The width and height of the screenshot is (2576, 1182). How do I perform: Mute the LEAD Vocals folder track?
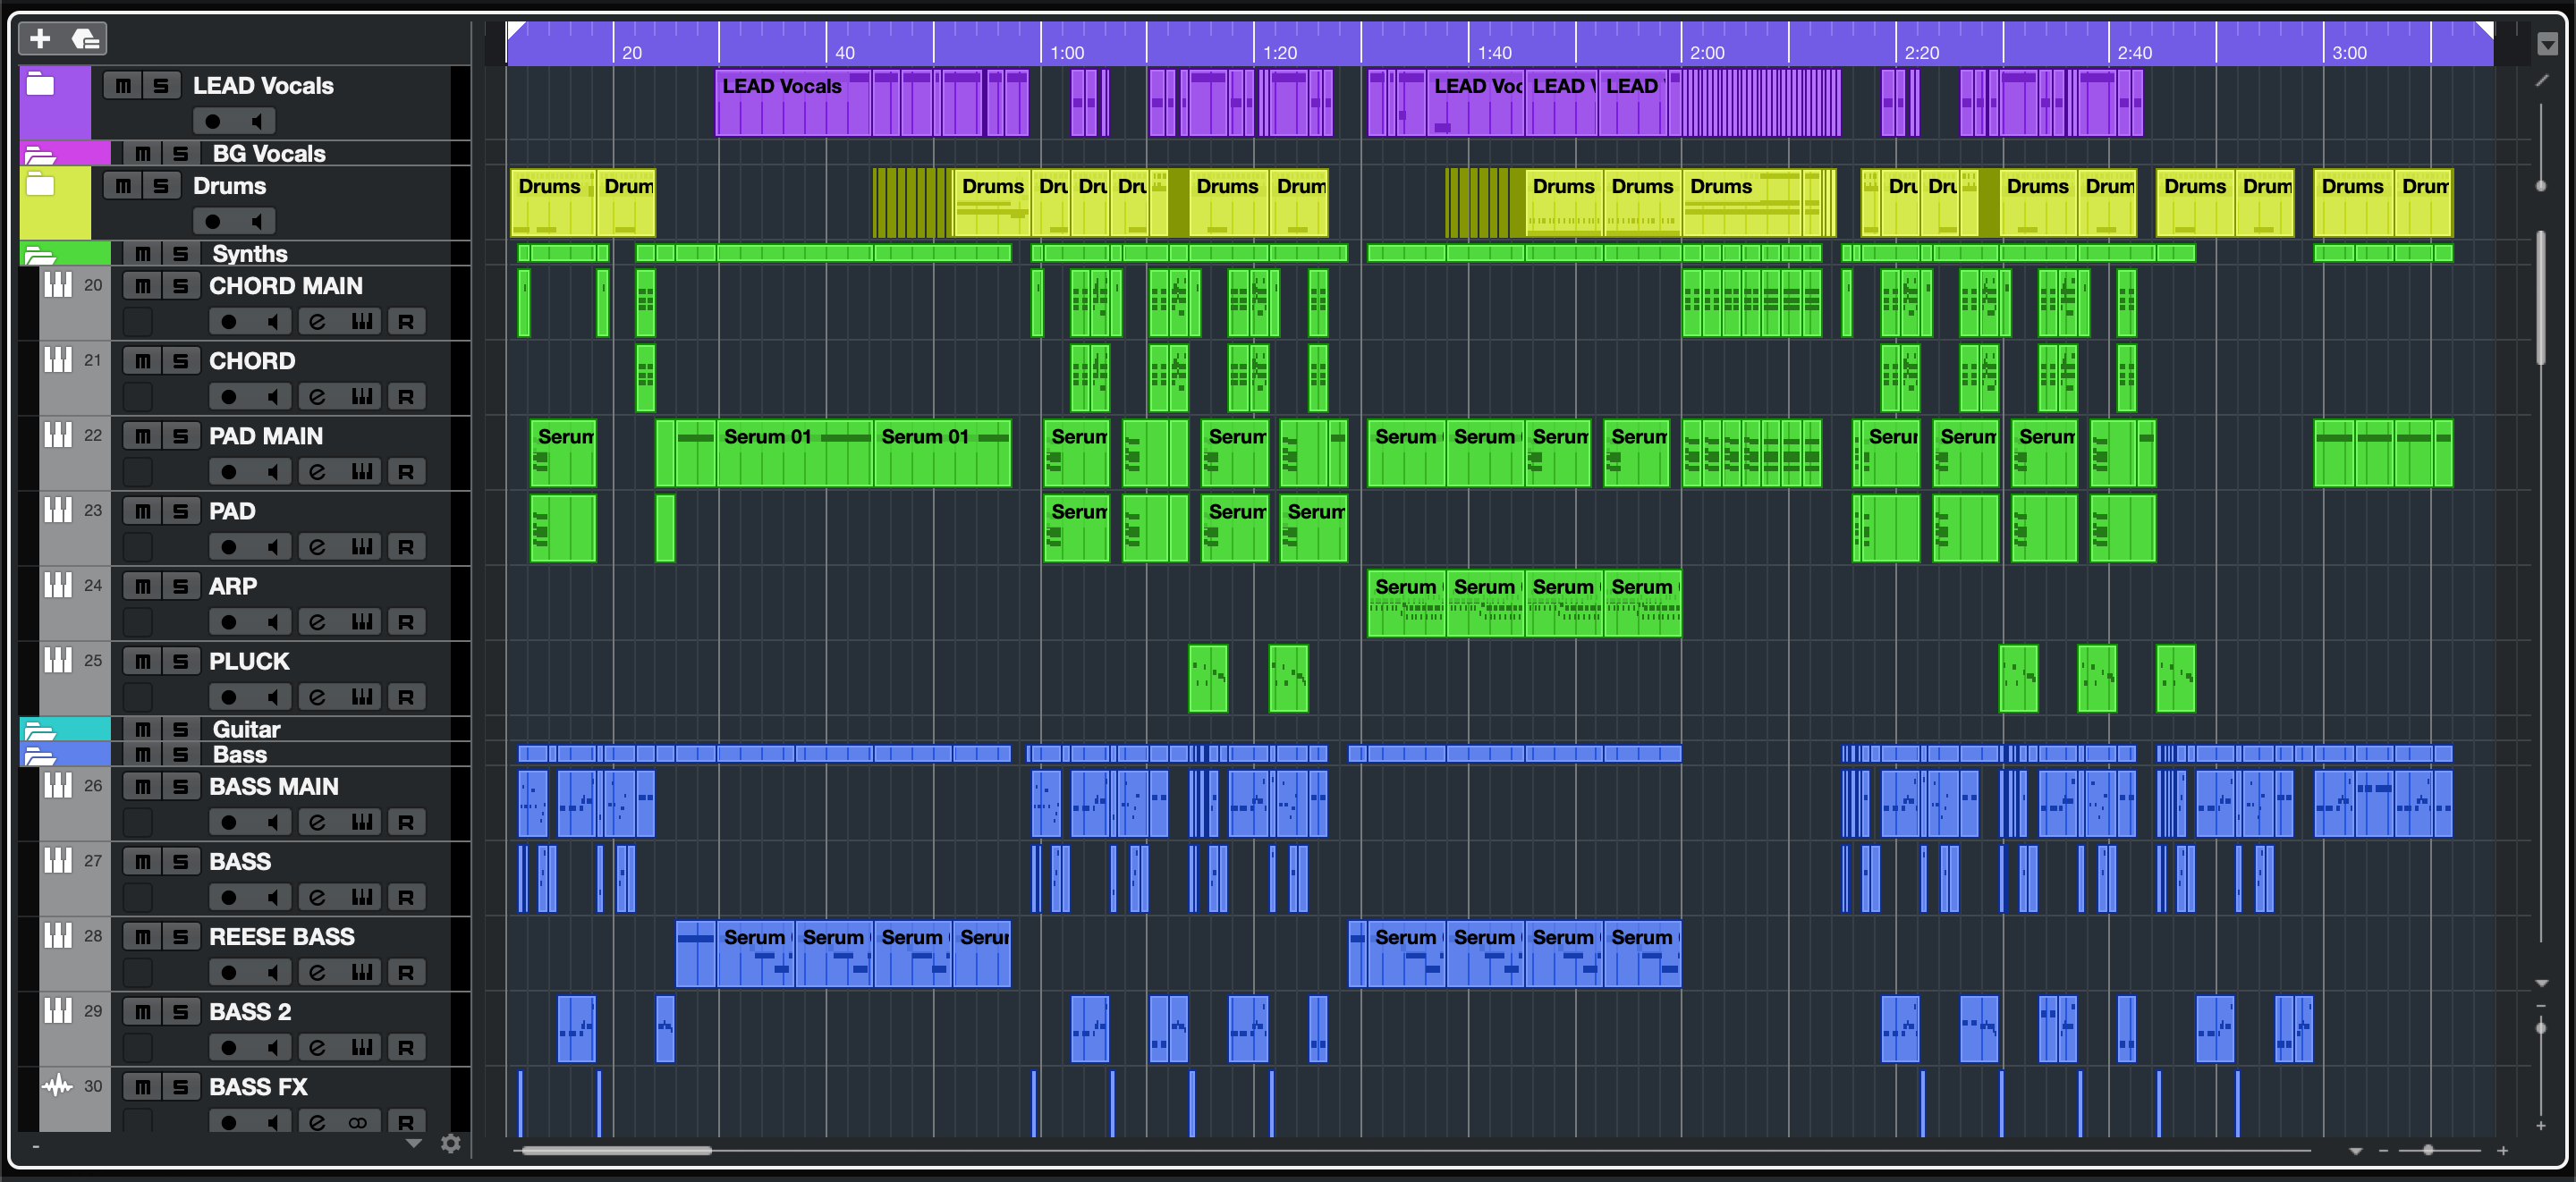click(123, 86)
